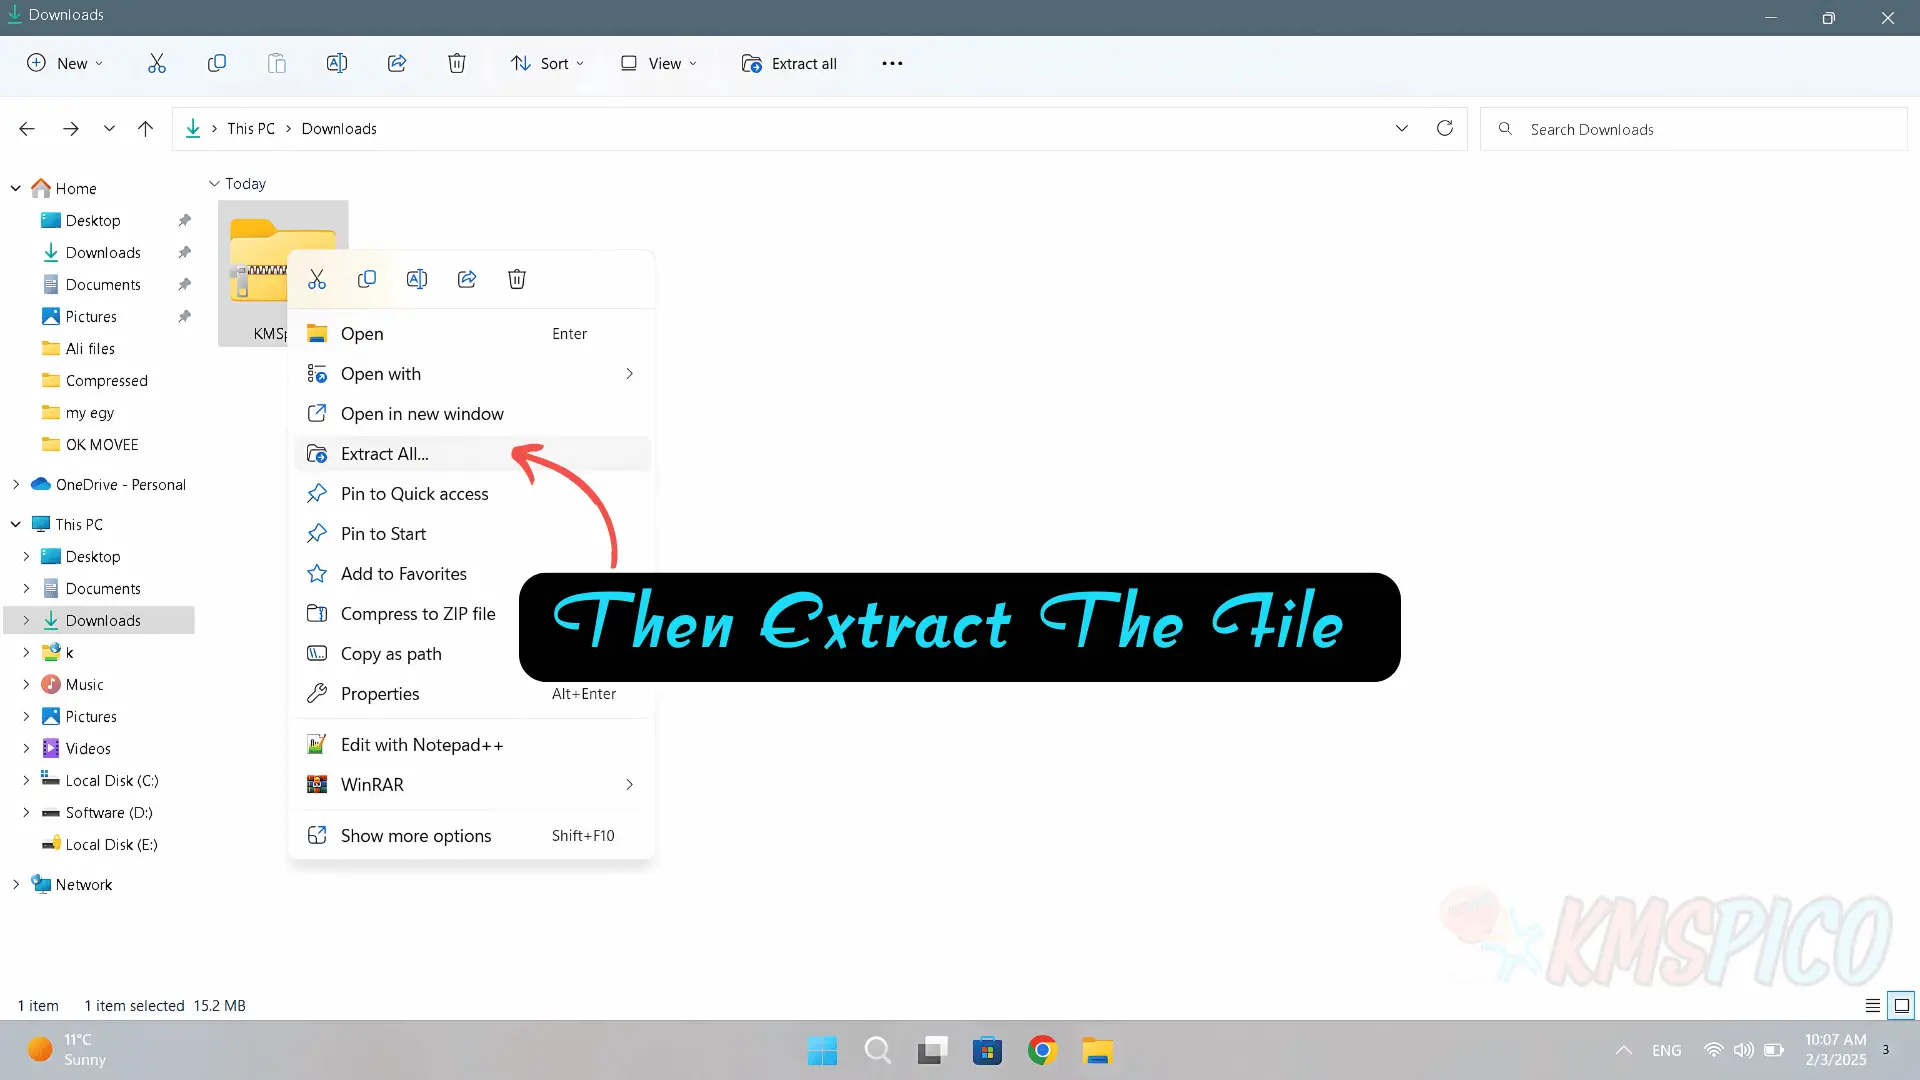Refresh the Downloads folder view

1445,128
